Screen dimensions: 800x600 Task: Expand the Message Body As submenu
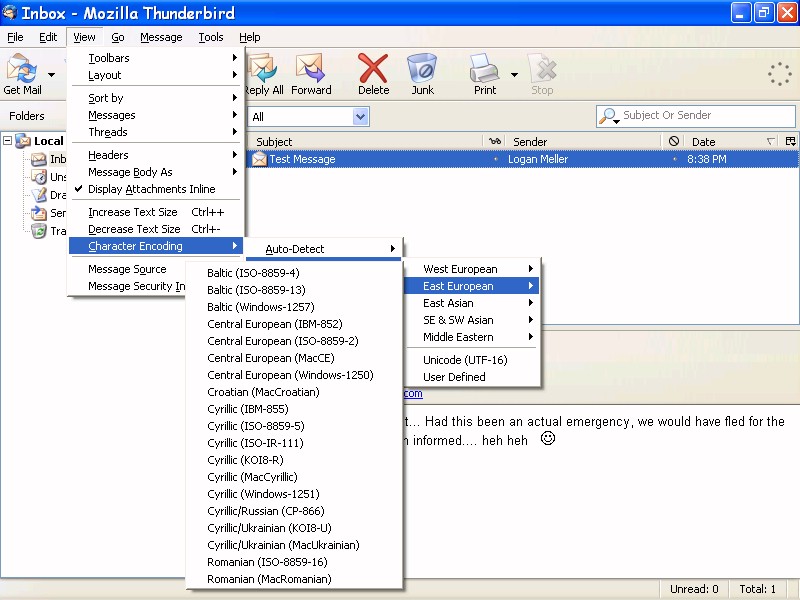(x=156, y=172)
